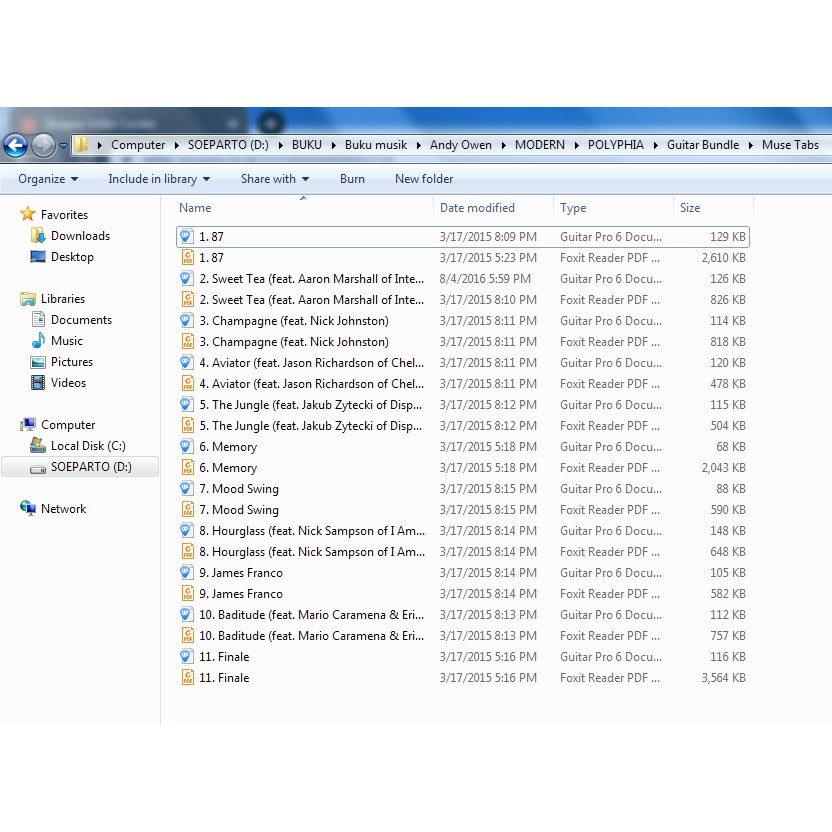
Task: Click the Guitar Pro icon for 1. 87
Action: click(x=187, y=237)
